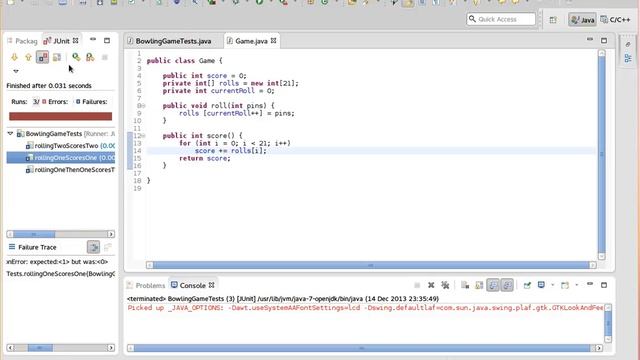Viewport: 640px width, 360px height.
Task: Switch to the BowlingGameTests.java editor tab
Action: 173,41
